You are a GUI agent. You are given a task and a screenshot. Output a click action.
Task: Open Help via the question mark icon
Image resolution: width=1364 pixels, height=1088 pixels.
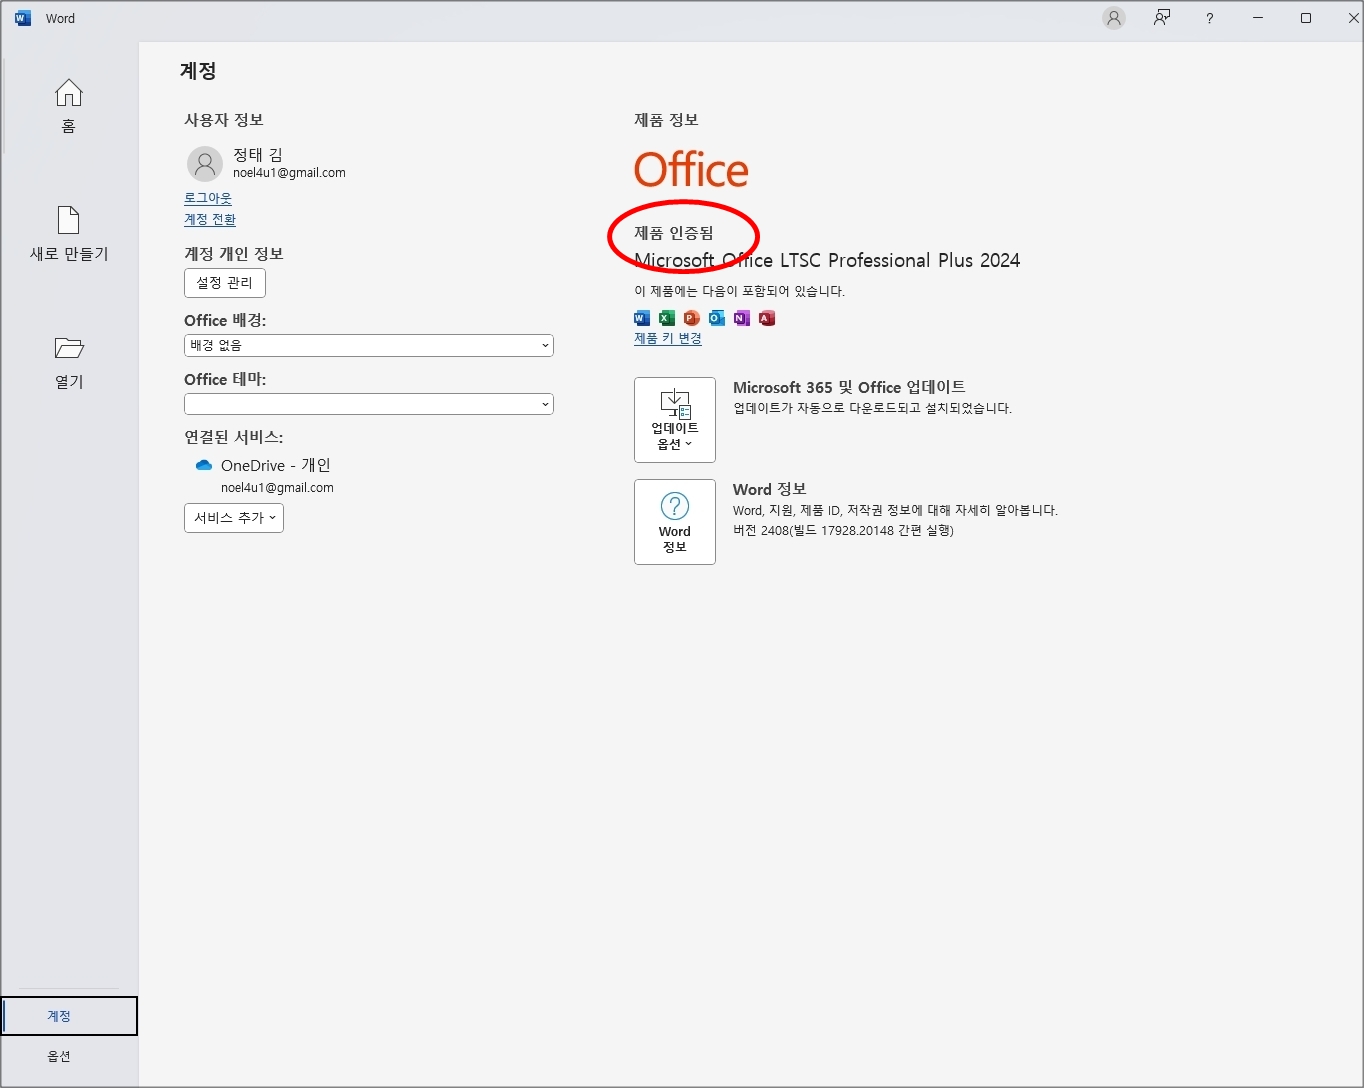[1209, 18]
